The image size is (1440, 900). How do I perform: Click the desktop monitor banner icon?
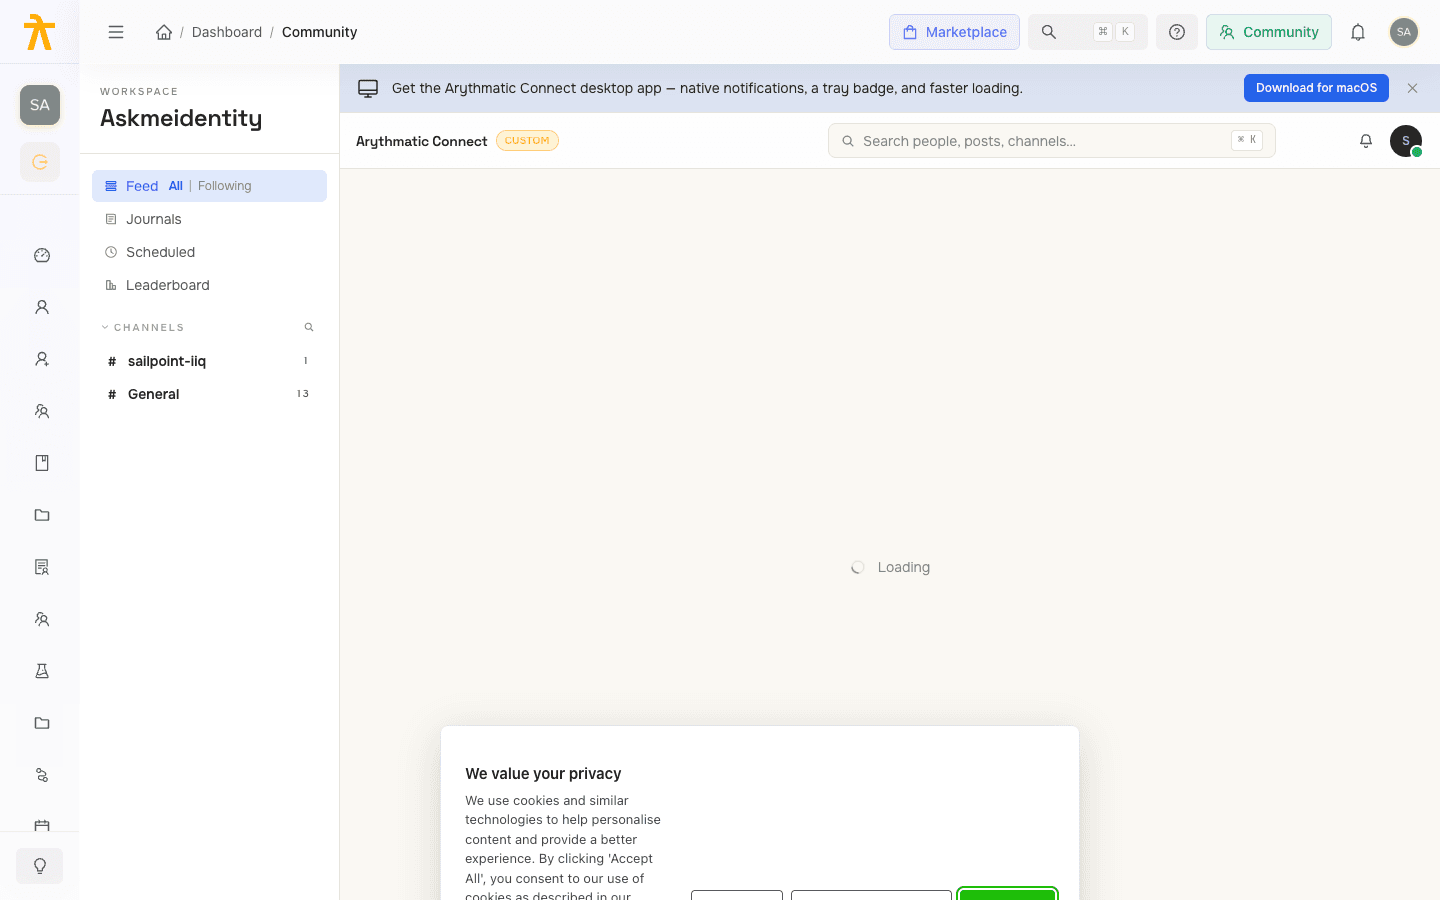pos(368,88)
